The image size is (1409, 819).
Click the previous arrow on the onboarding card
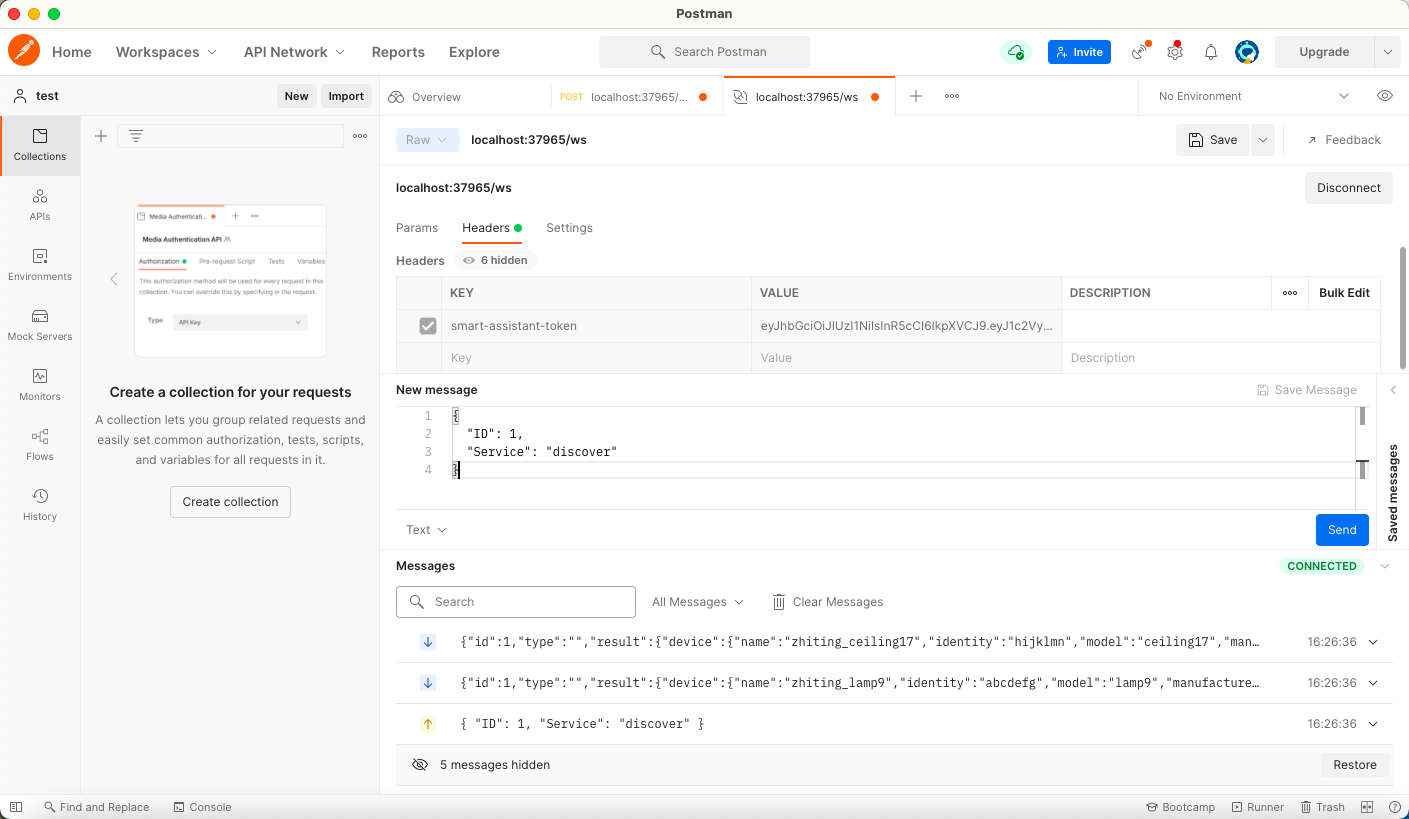(113, 279)
